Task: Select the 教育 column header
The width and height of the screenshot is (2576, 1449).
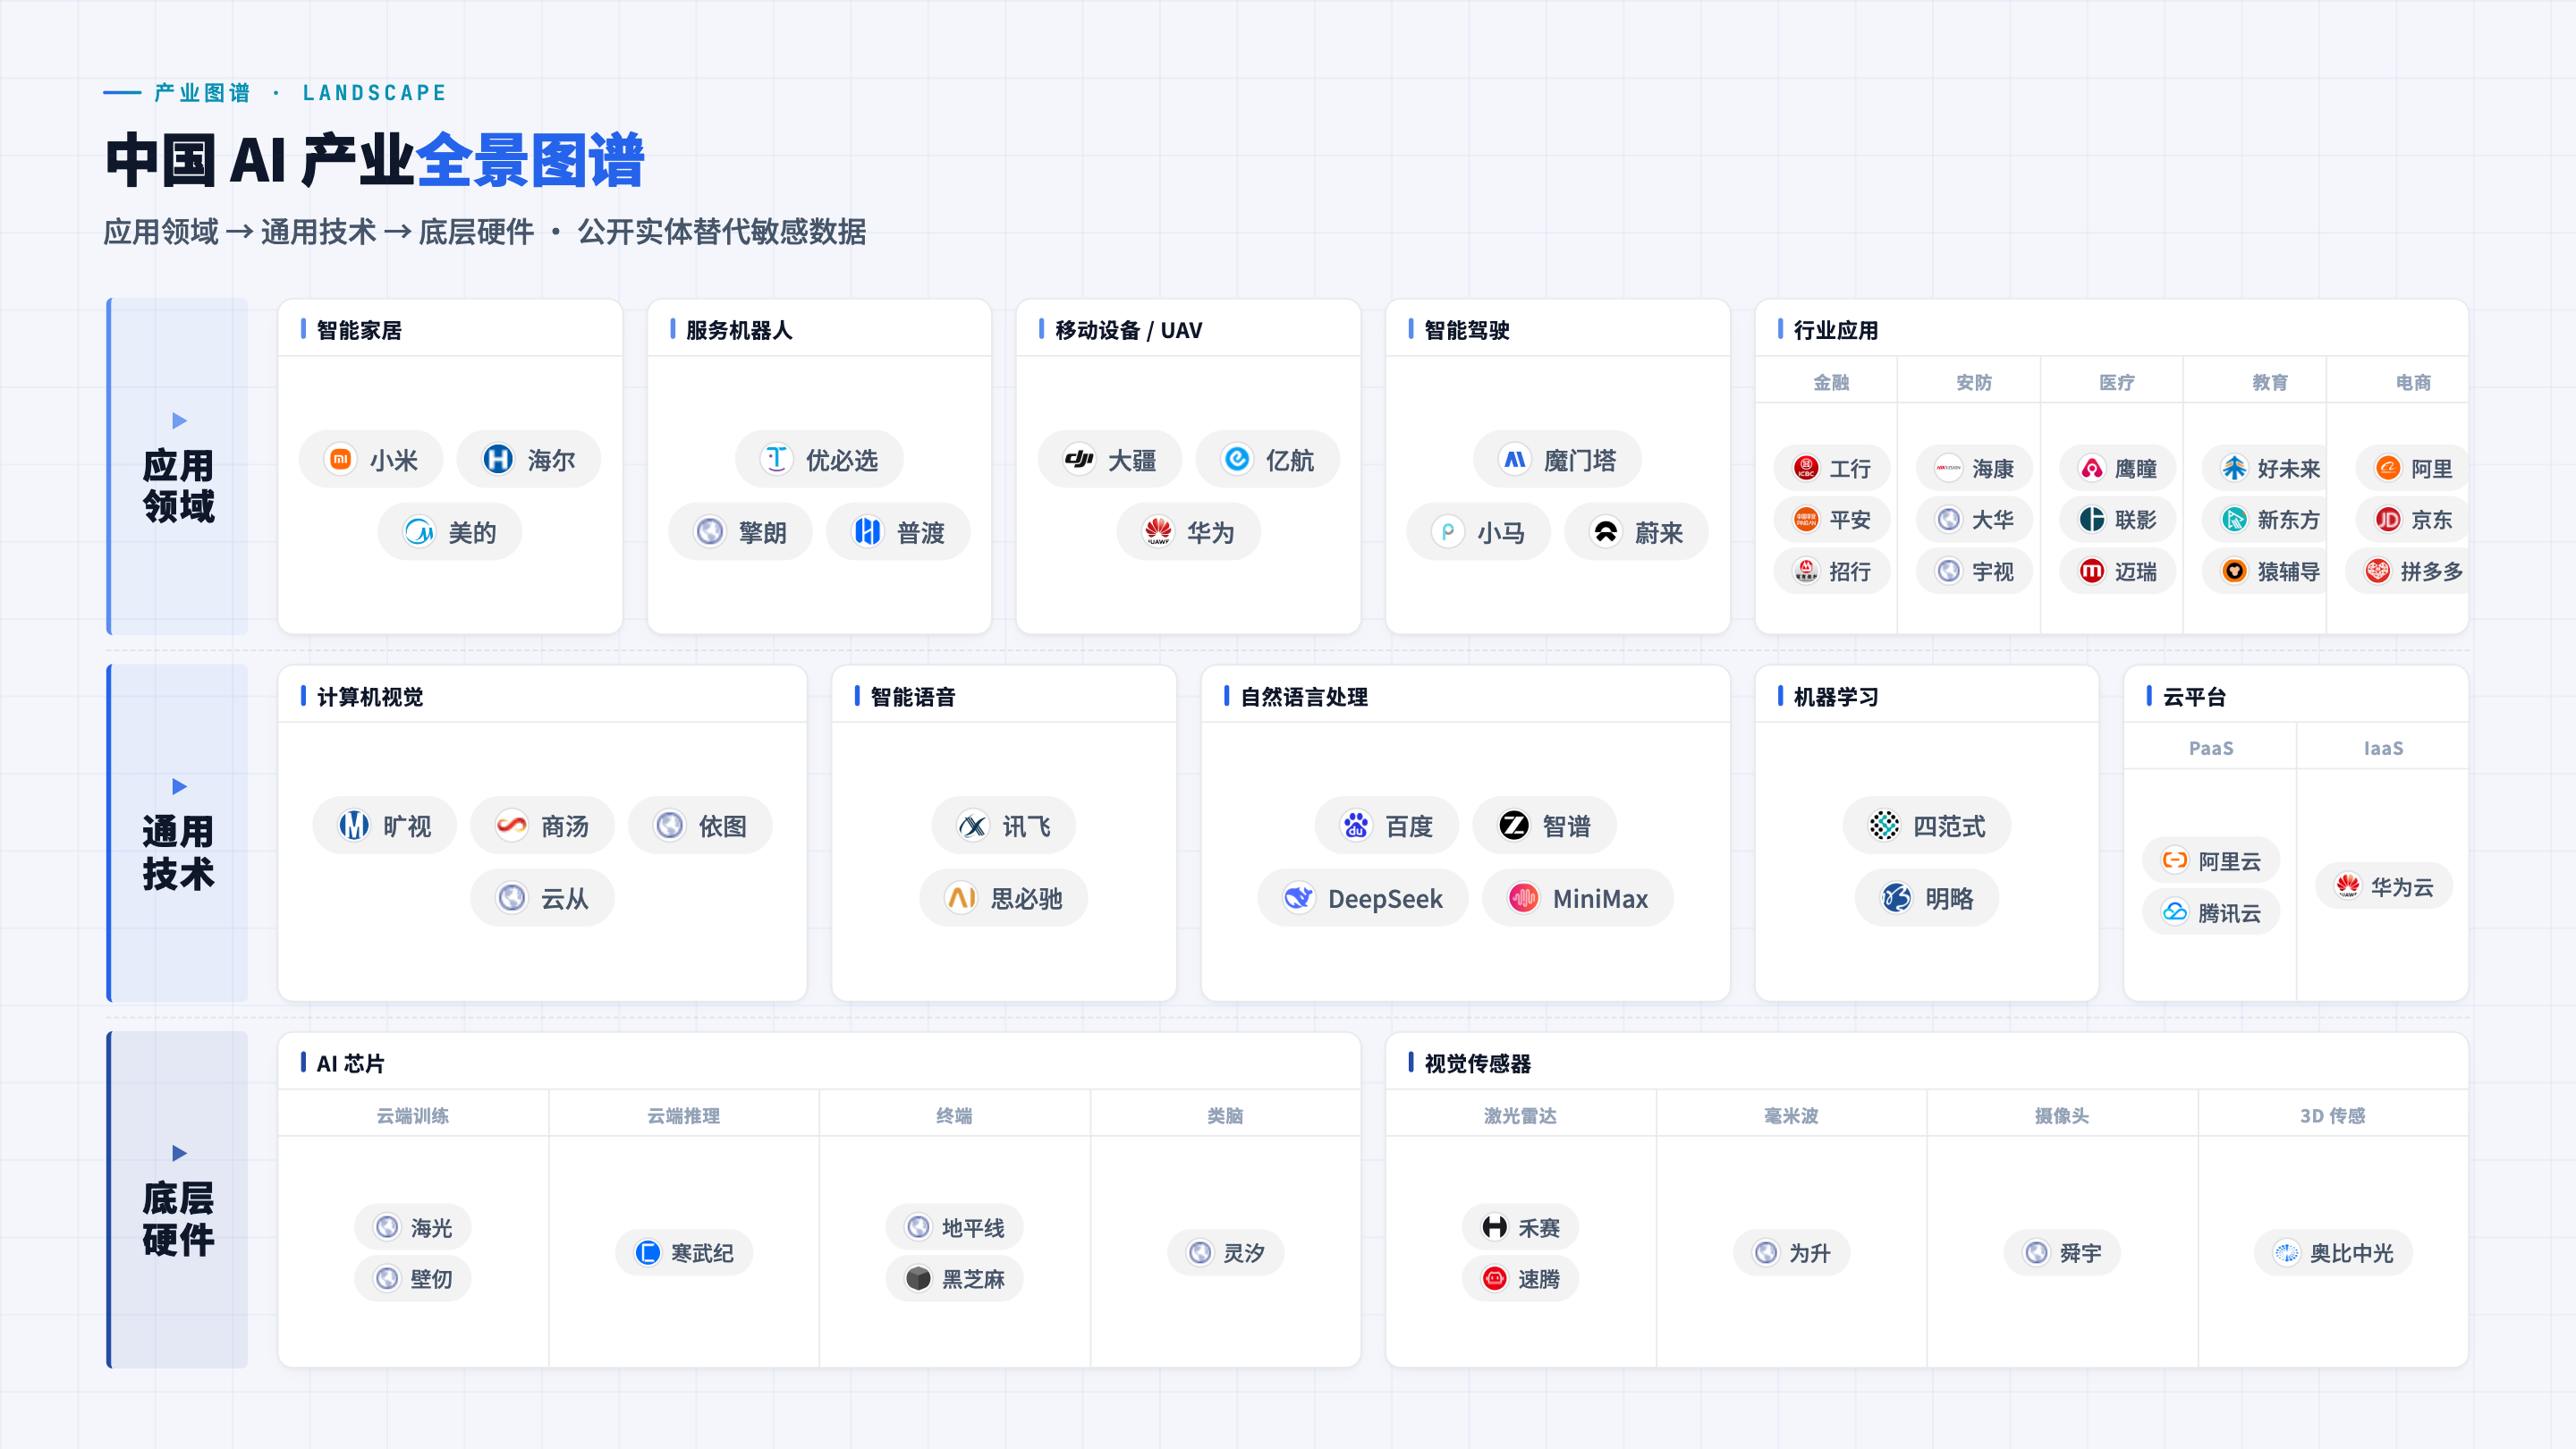Action: pyautogui.click(x=2270, y=382)
